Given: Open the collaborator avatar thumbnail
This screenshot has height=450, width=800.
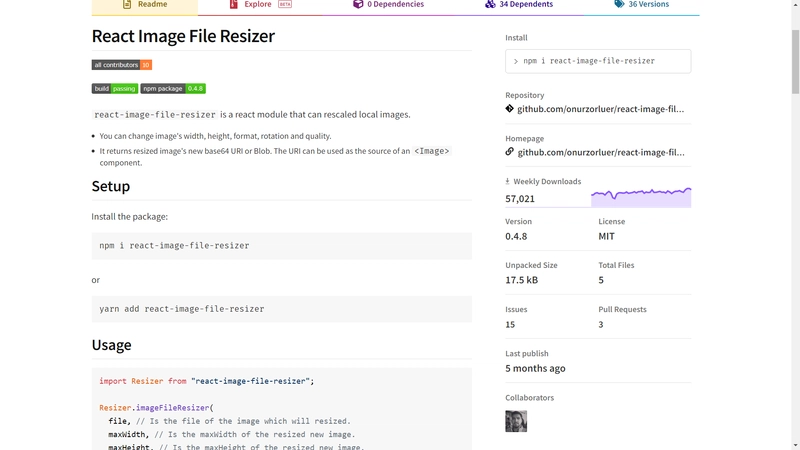Looking at the screenshot, I should [x=516, y=421].
